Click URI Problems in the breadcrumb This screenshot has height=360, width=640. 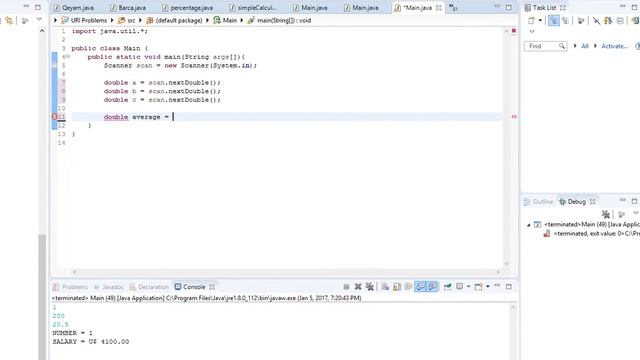(x=89, y=20)
